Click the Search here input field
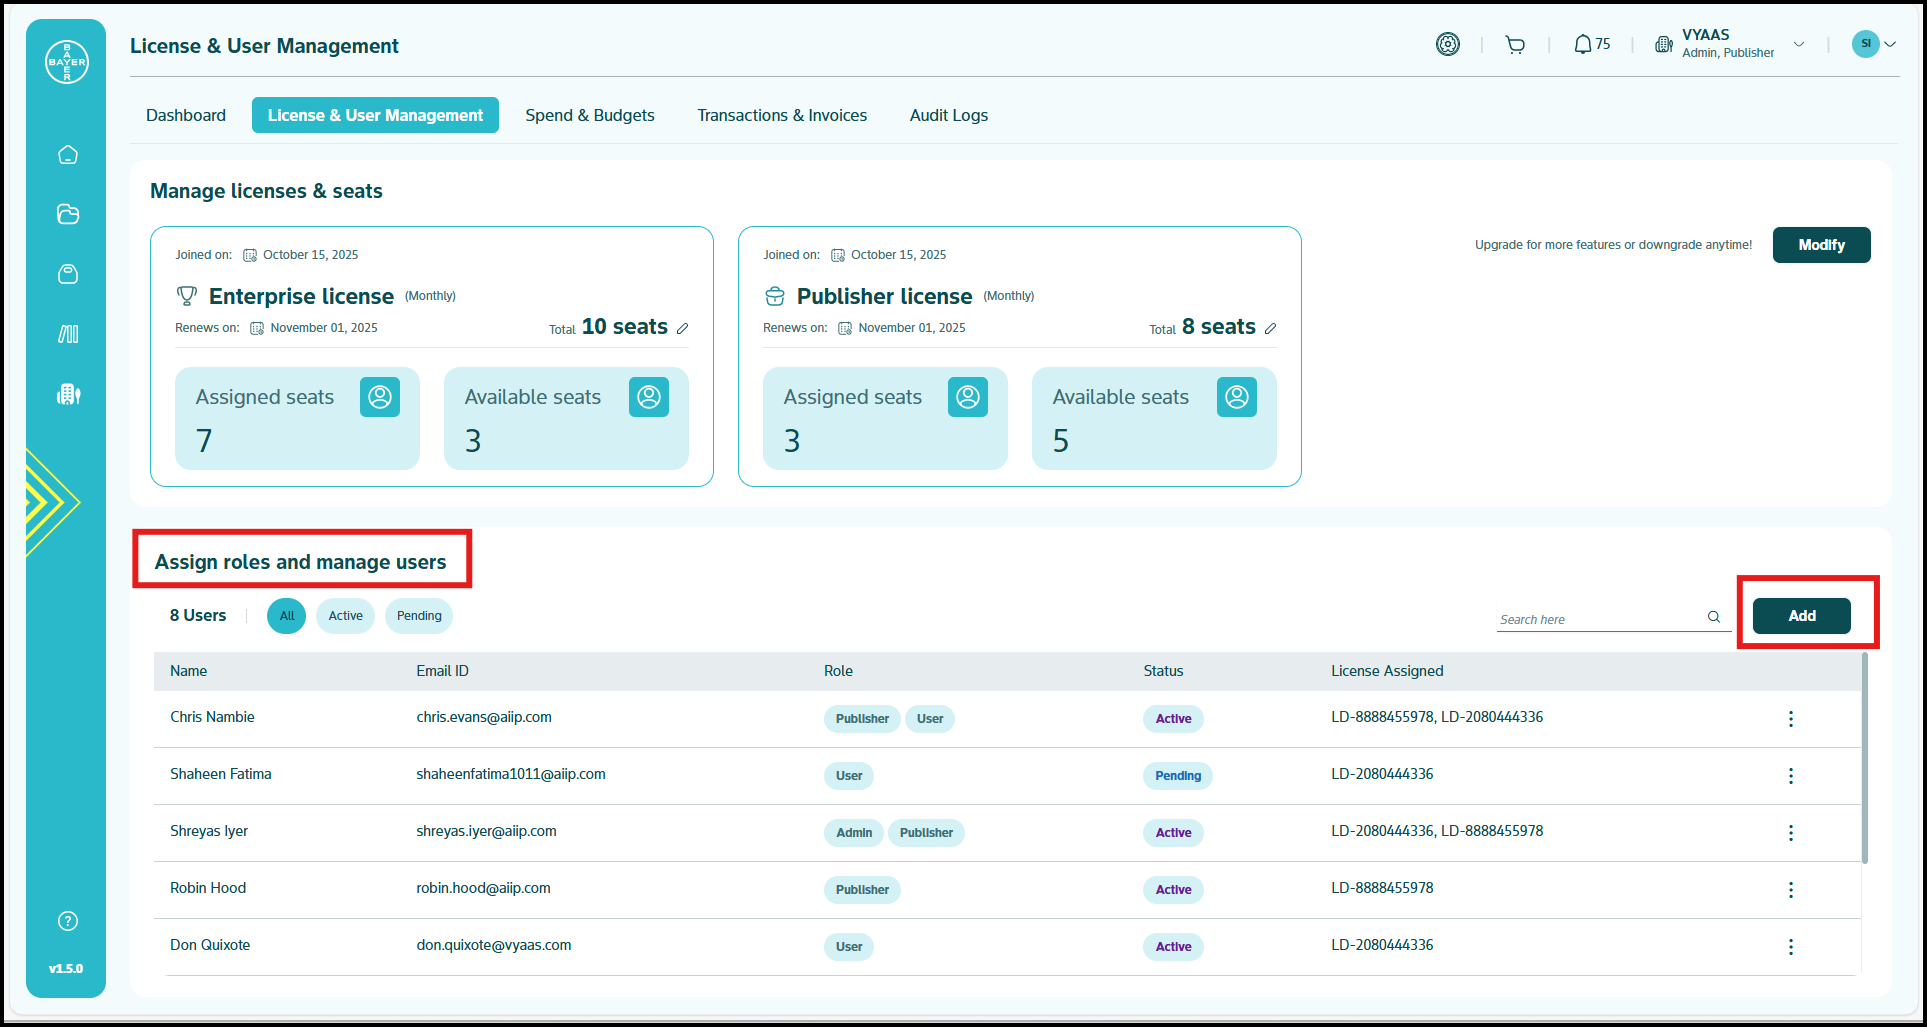 coord(1598,619)
